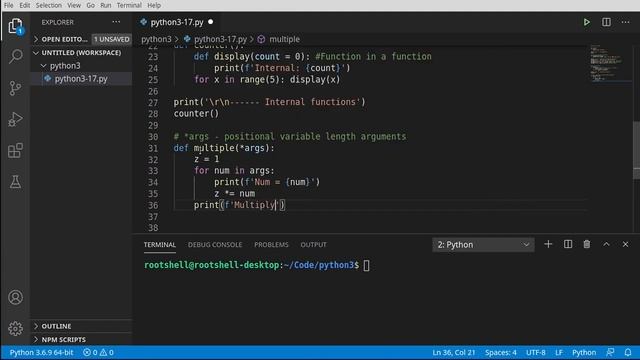The width and height of the screenshot is (640, 360).
Task: Click line number 31 in the gutter
Action: click(x=153, y=148)
